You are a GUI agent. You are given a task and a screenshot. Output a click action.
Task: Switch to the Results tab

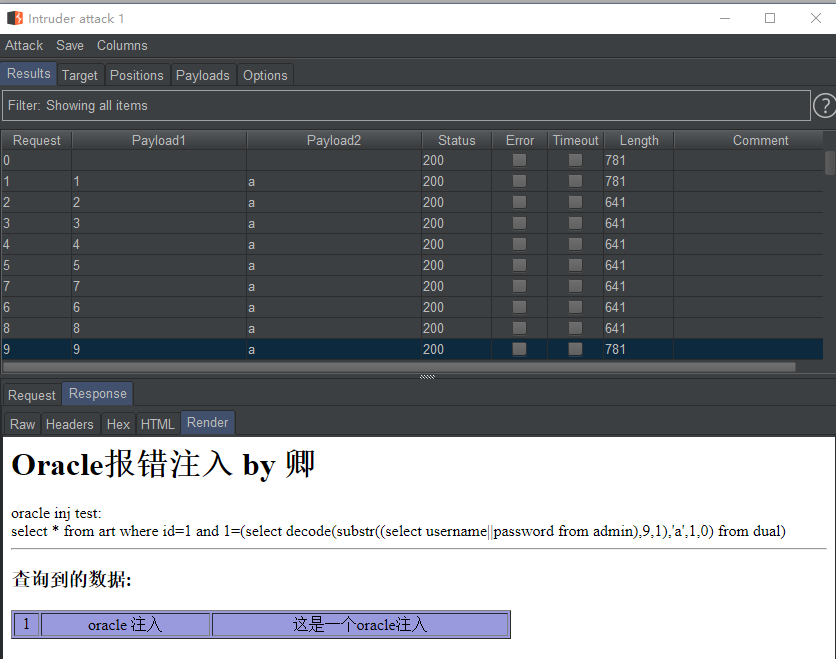pos(29,74)
